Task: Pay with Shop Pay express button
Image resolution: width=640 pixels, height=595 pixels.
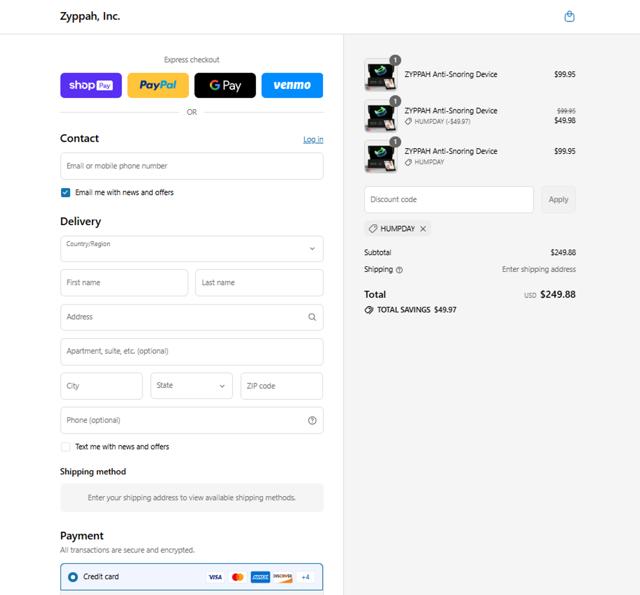Action: pyautogui.click(x=91, y=85)
